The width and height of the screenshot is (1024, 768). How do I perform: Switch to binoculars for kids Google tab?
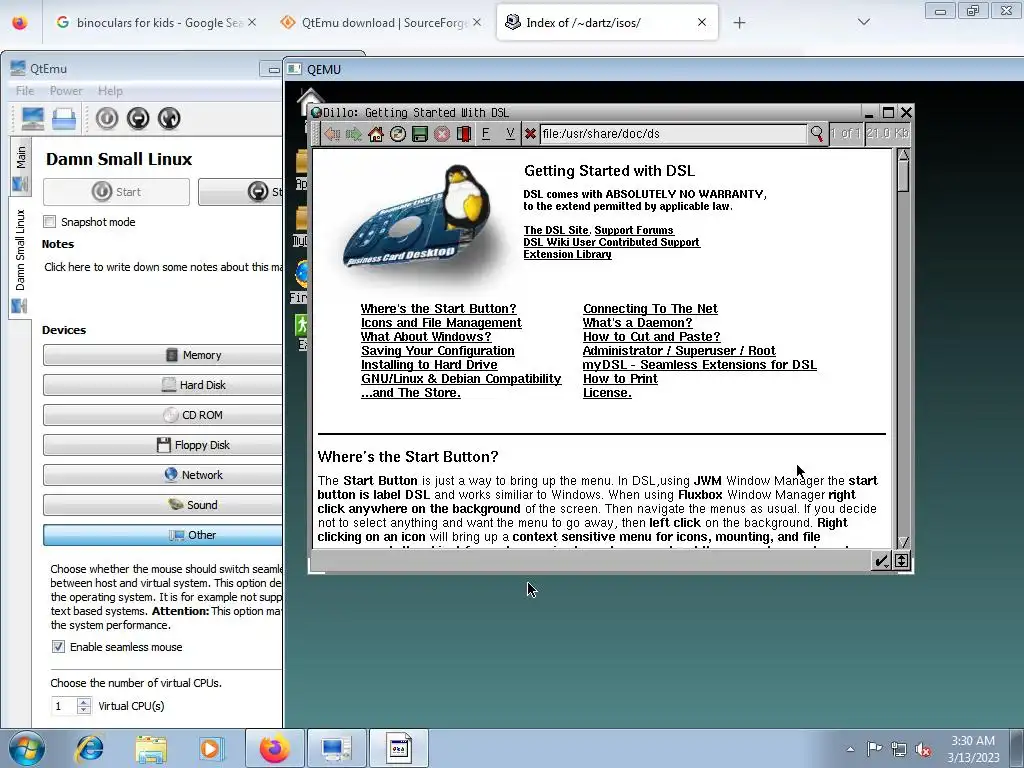click(x=156, y=23)
